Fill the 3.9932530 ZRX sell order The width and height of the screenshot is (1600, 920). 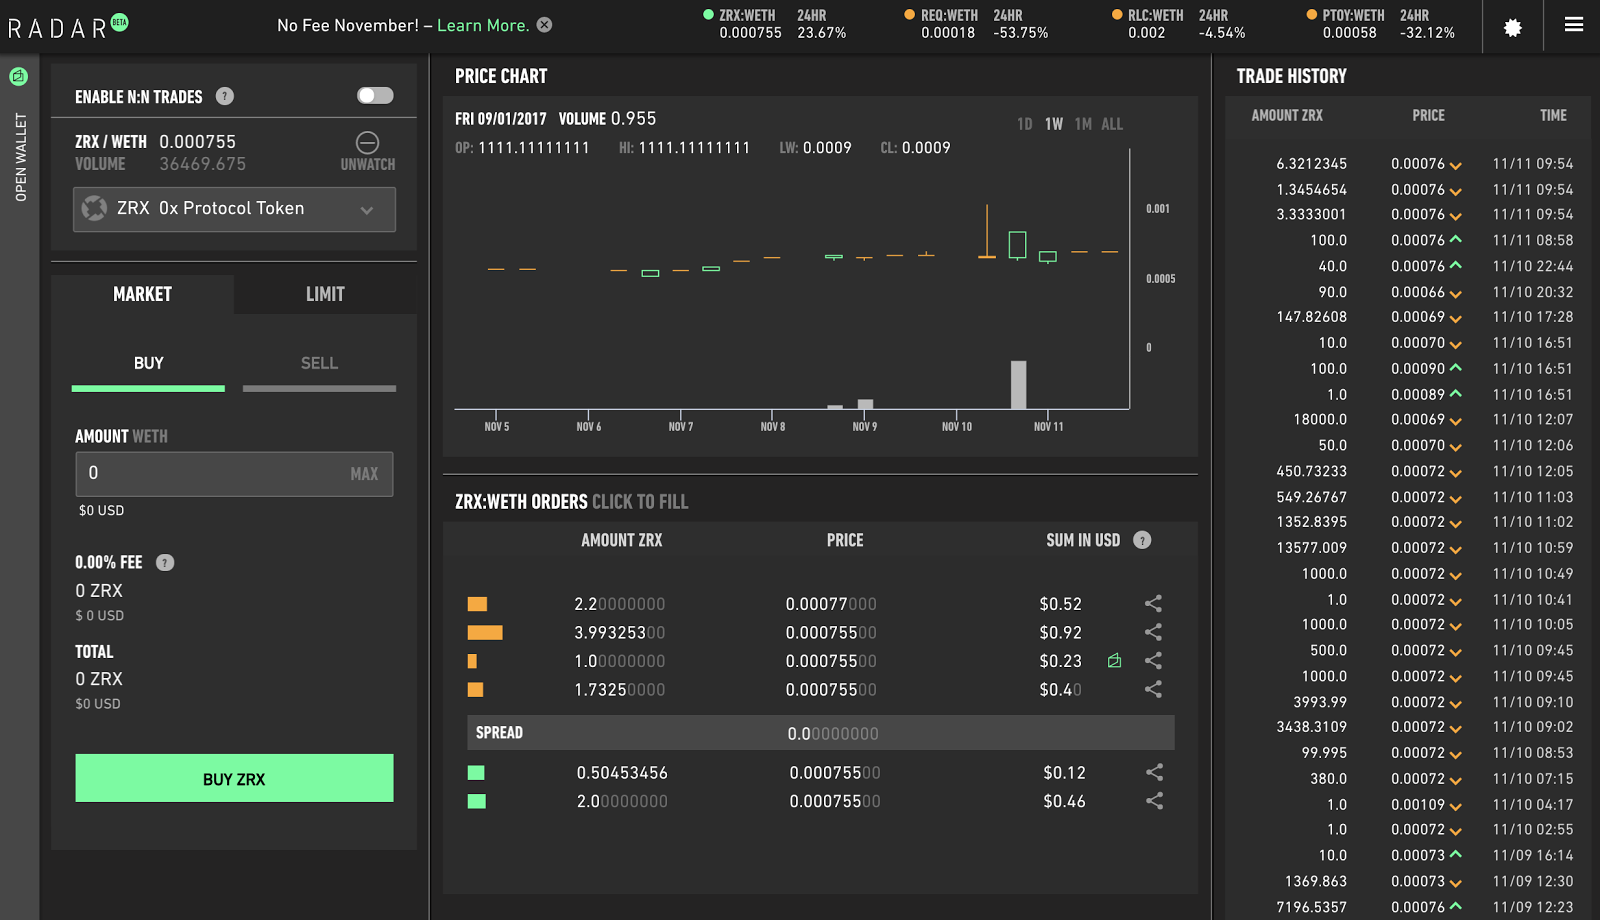820,632
